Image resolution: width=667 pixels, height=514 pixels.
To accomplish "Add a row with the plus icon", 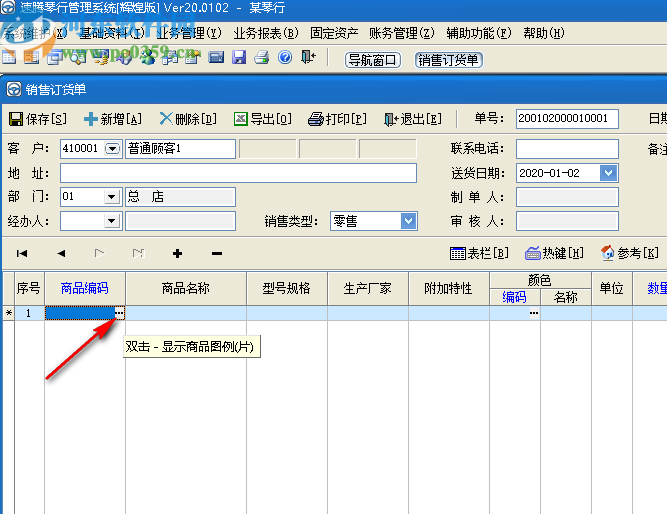I will [x=177, y=254].
